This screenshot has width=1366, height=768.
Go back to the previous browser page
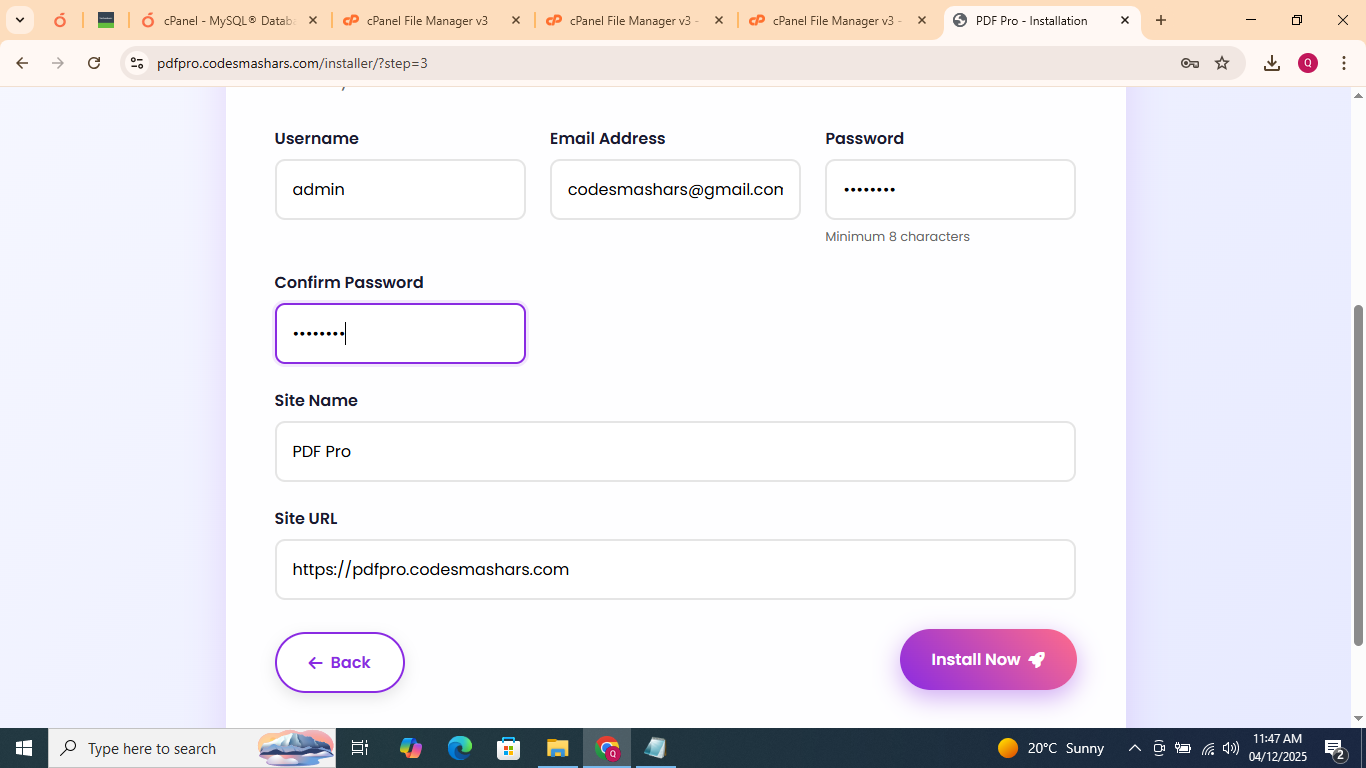tap(22, 63)
